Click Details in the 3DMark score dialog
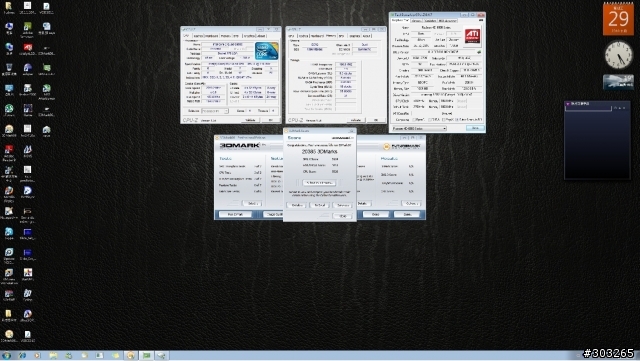 coord(296,205)
